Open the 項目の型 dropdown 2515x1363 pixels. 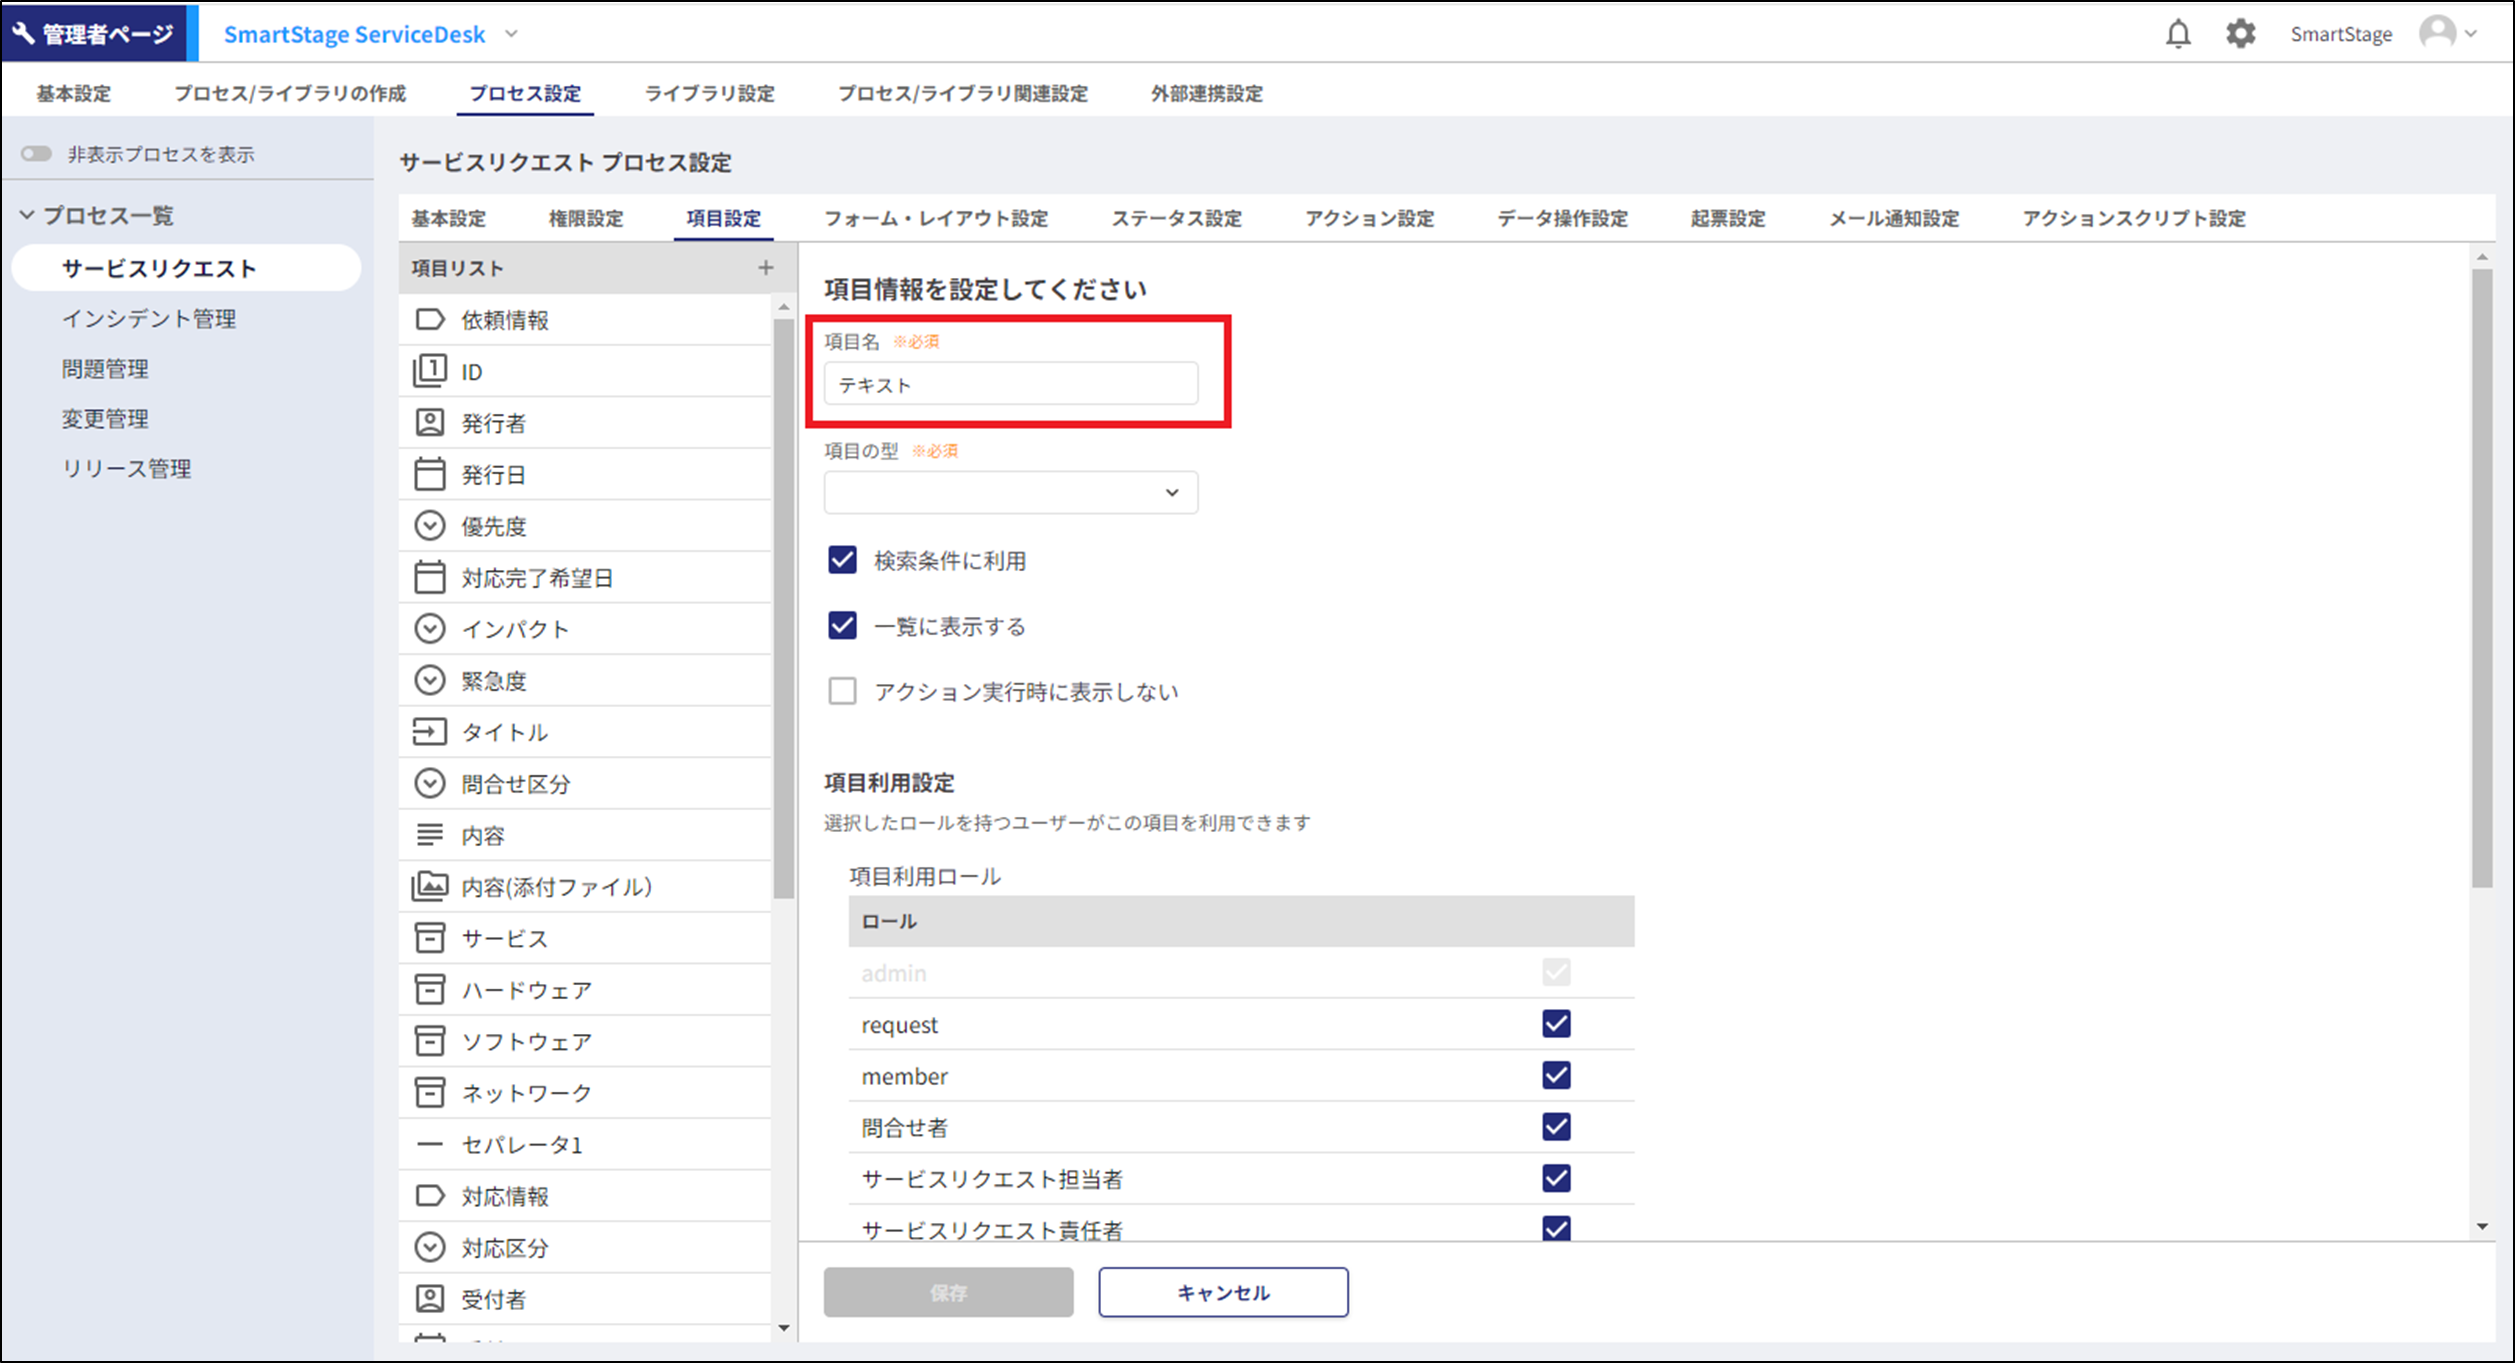coord(1010,493)
